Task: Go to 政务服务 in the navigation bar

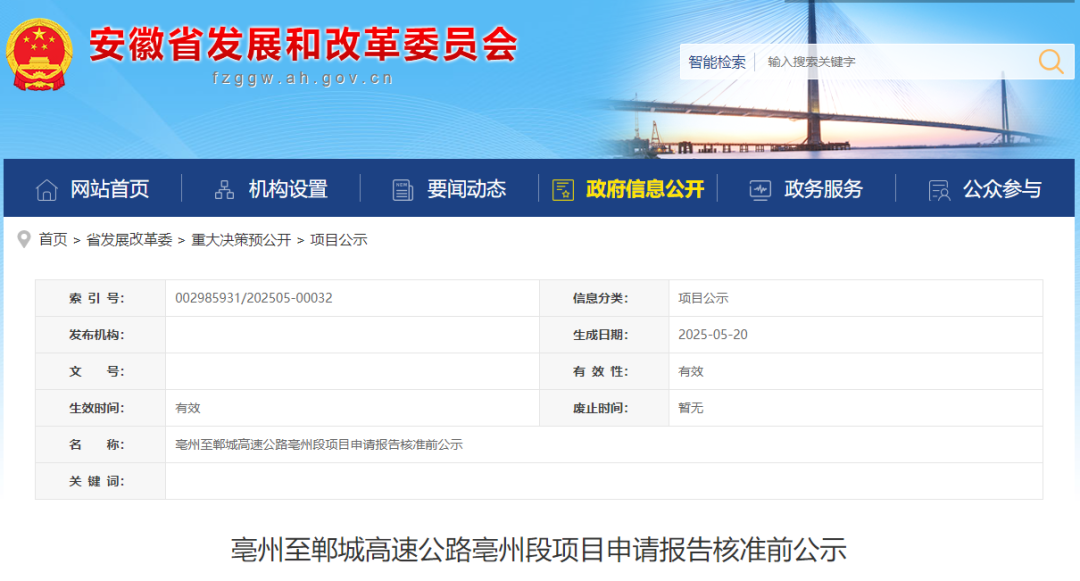Action: pos(823,189)
